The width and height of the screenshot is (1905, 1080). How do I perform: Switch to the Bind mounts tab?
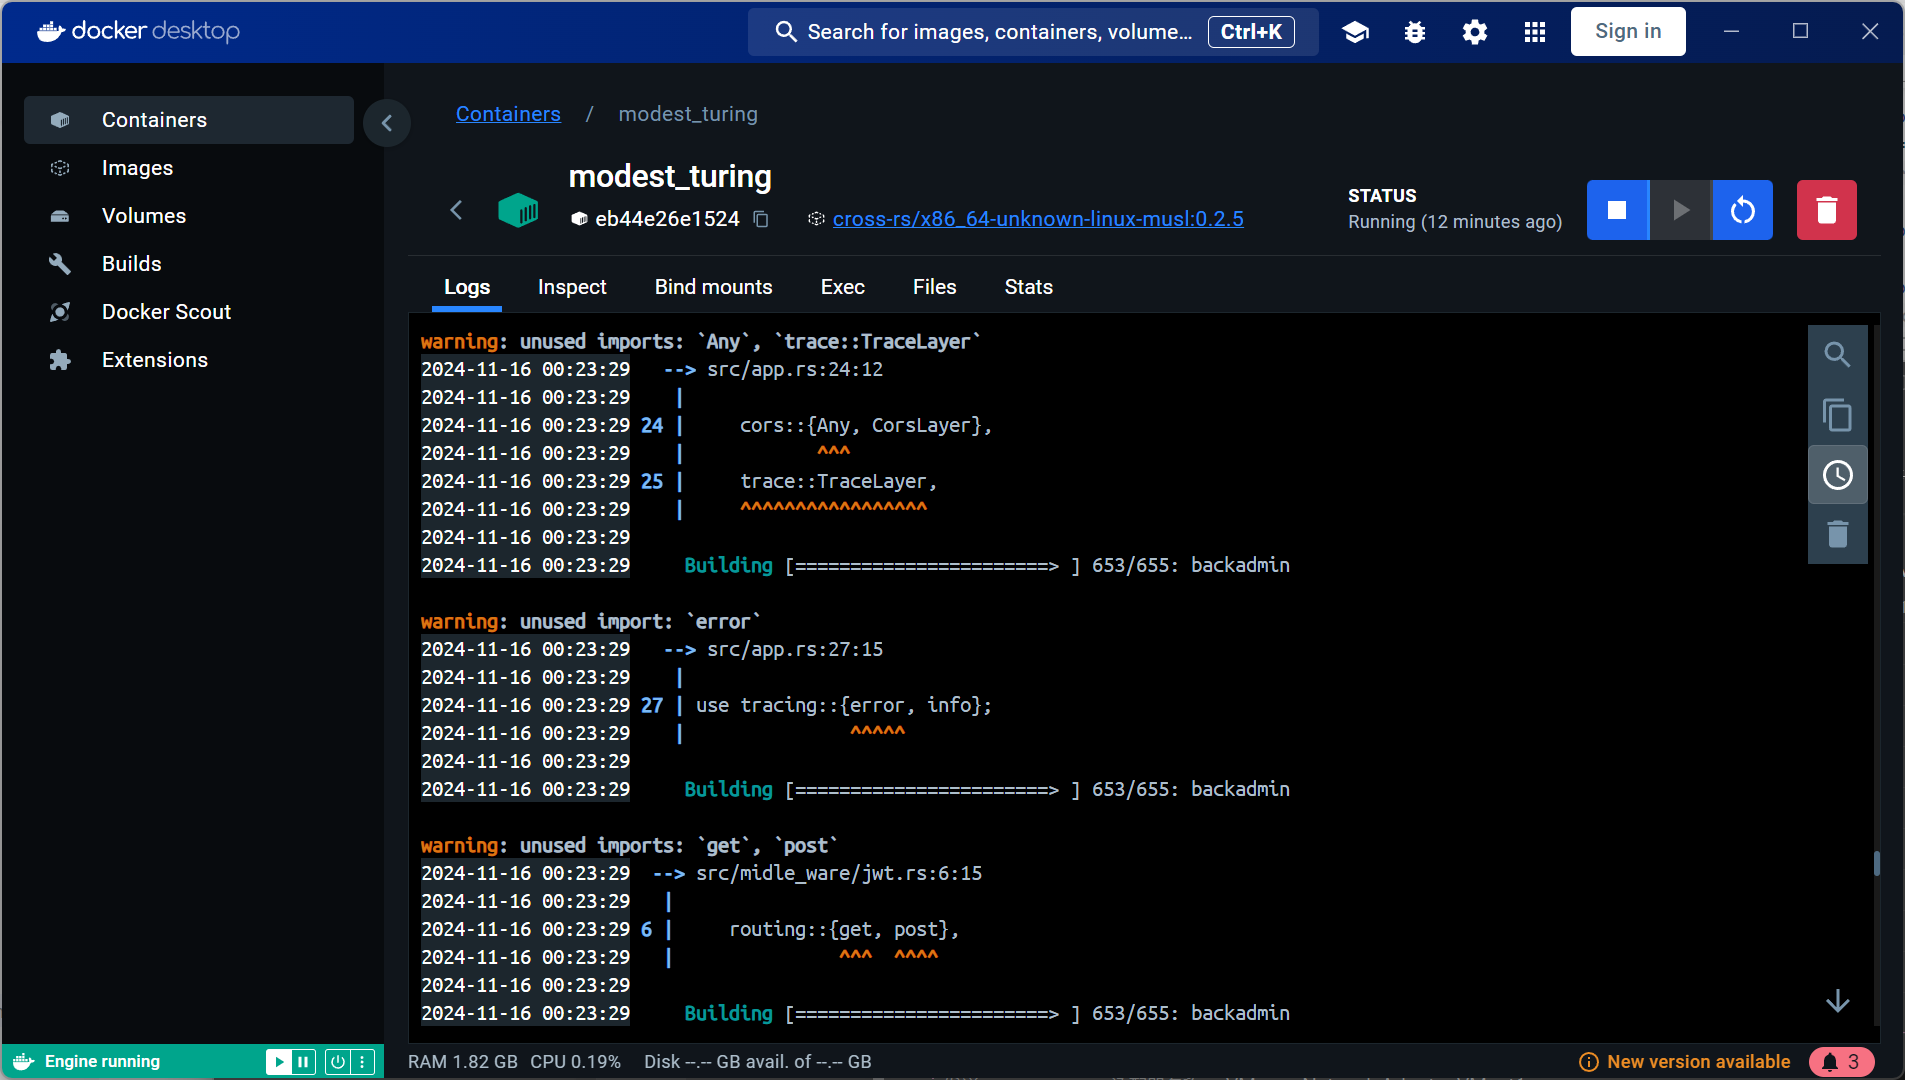pyautogui.click(x=714, y=287)
